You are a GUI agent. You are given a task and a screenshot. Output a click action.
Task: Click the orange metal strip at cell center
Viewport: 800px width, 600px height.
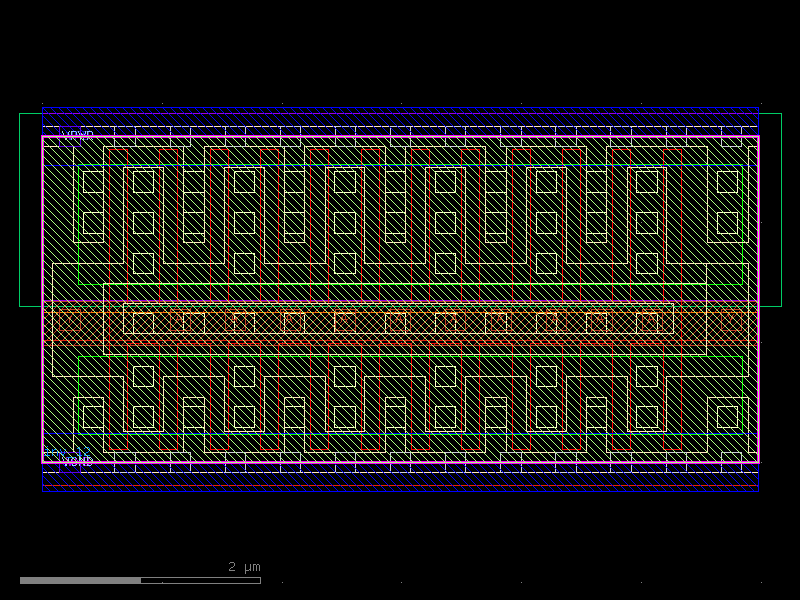(x=400, y=322)
